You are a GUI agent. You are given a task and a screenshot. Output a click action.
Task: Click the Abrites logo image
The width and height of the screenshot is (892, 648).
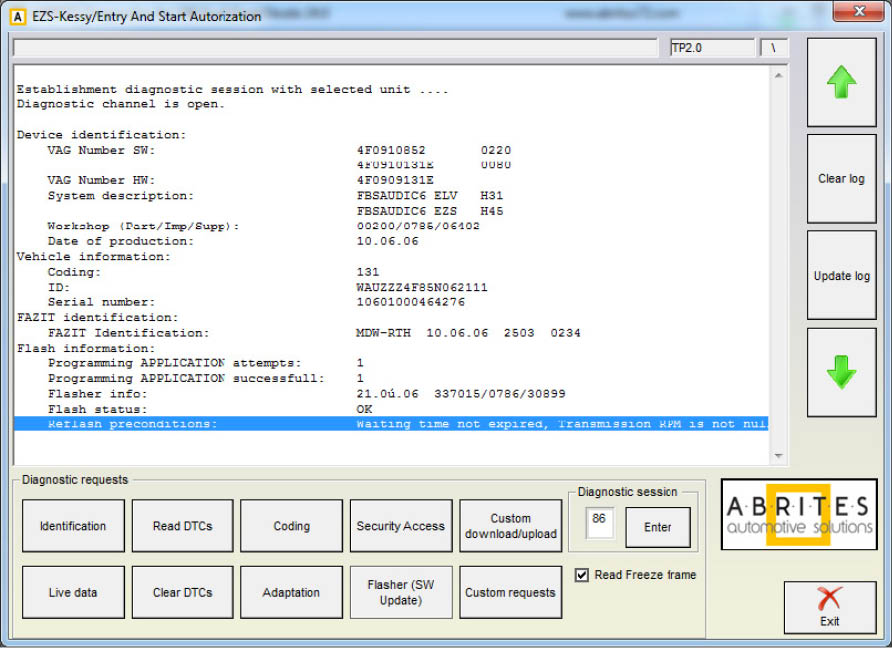click(x=798, y=514)
